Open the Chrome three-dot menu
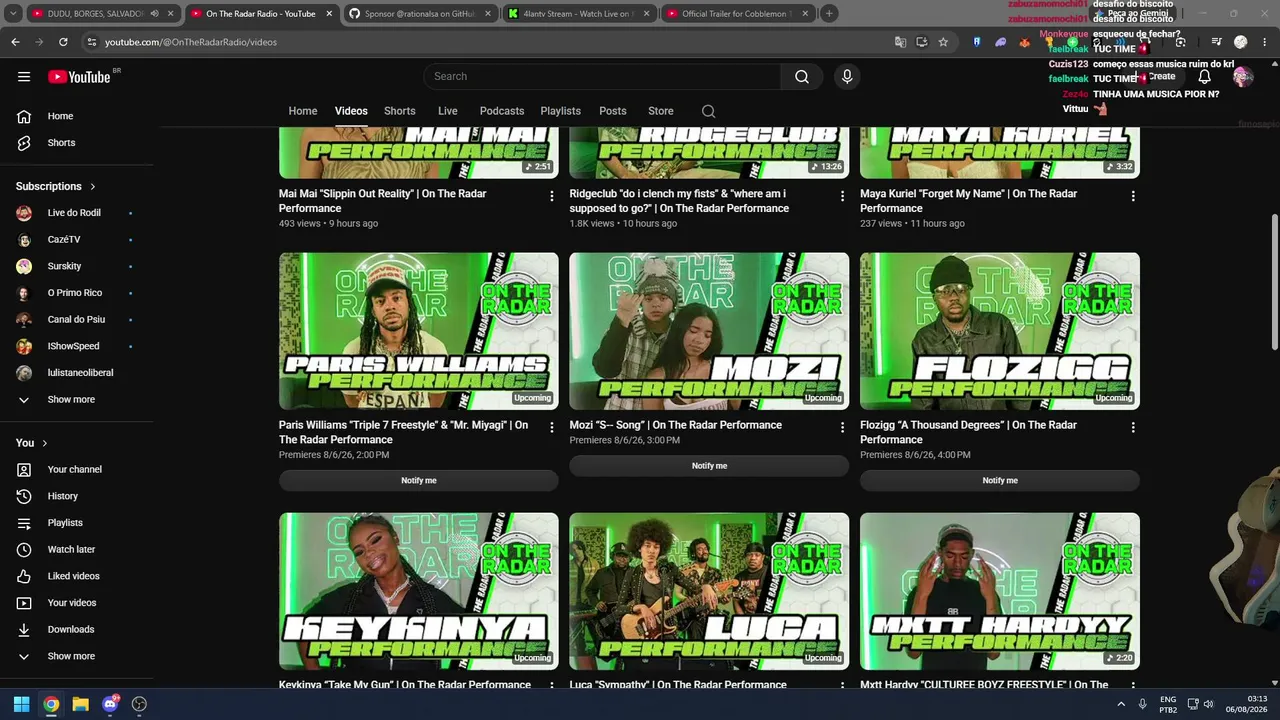 (1265, 42)
